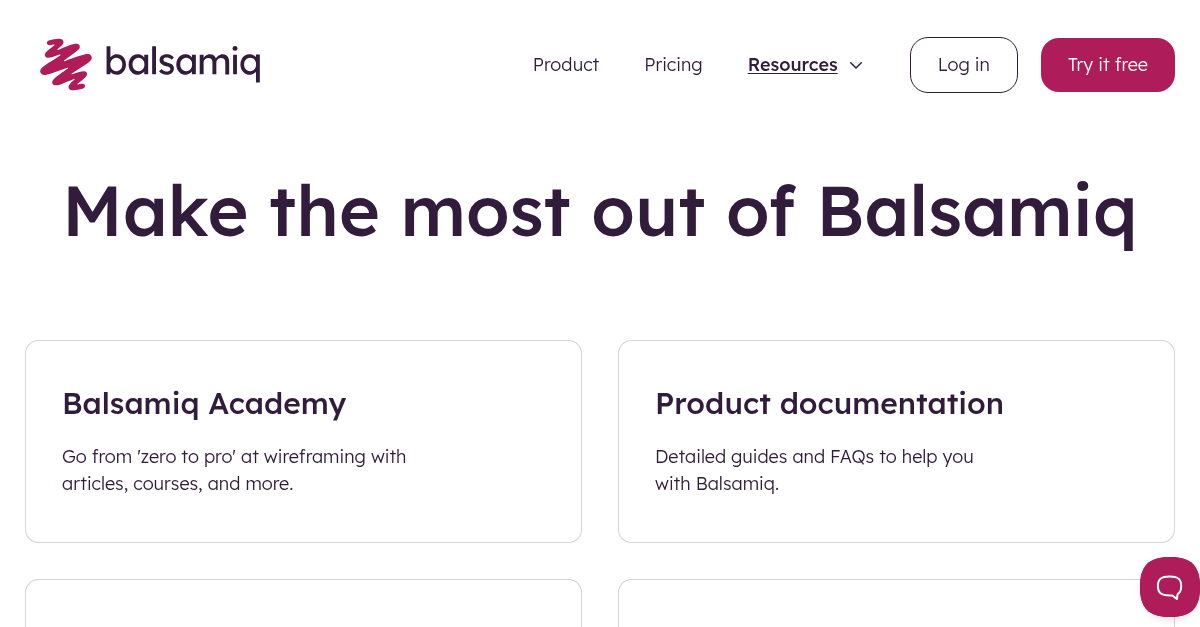Viewport: 1200px width, 627px height.
Task: Click the Product documentation heading
Action: tap(829, 404)
